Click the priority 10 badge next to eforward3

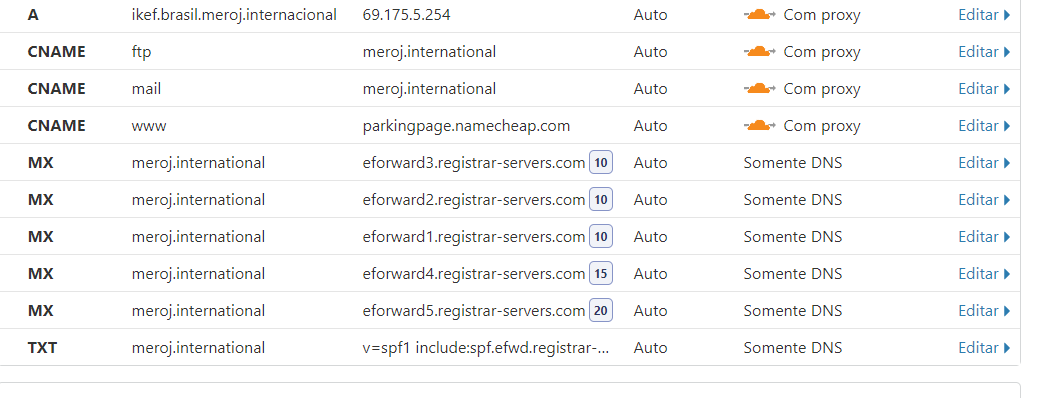point(601,163)
